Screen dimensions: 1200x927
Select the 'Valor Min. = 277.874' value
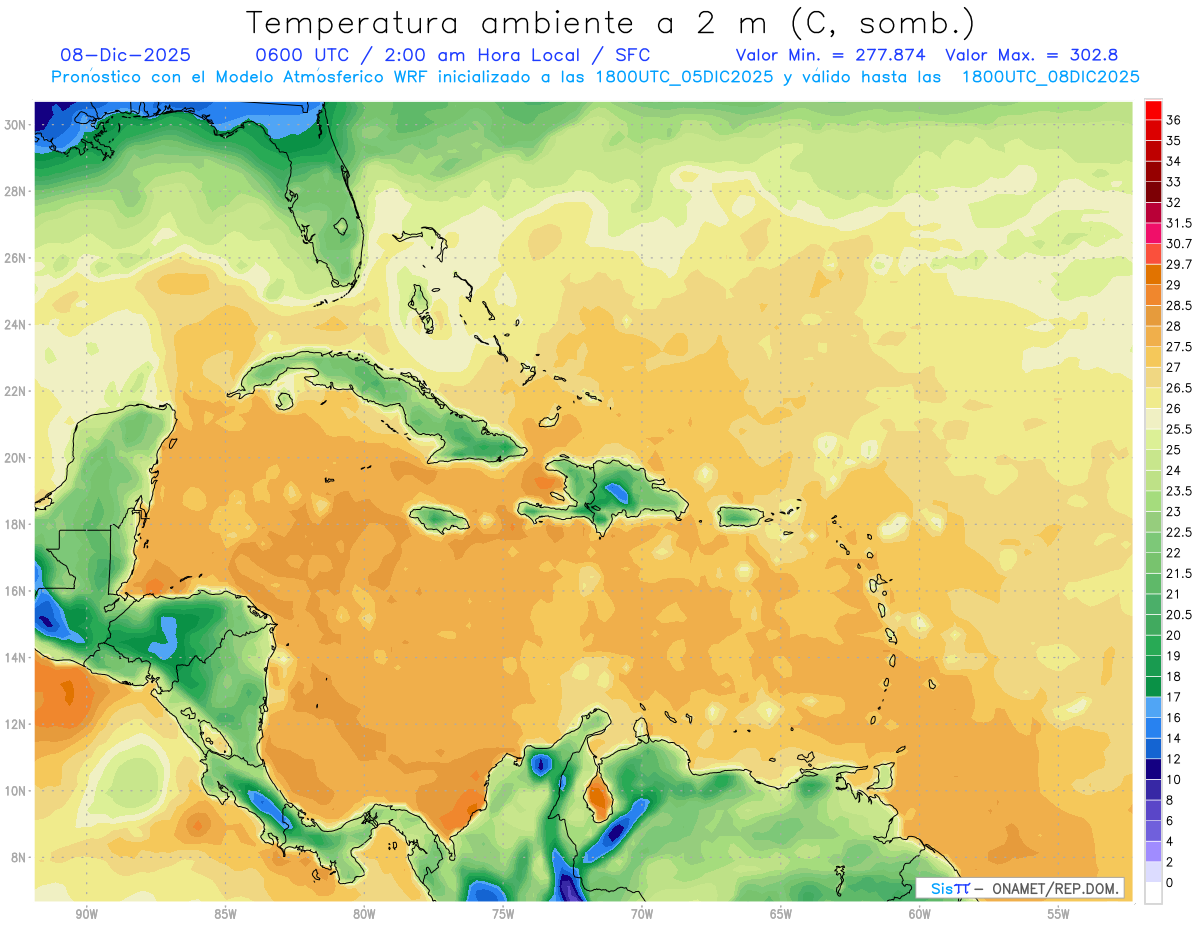click(x=831, y=56)
